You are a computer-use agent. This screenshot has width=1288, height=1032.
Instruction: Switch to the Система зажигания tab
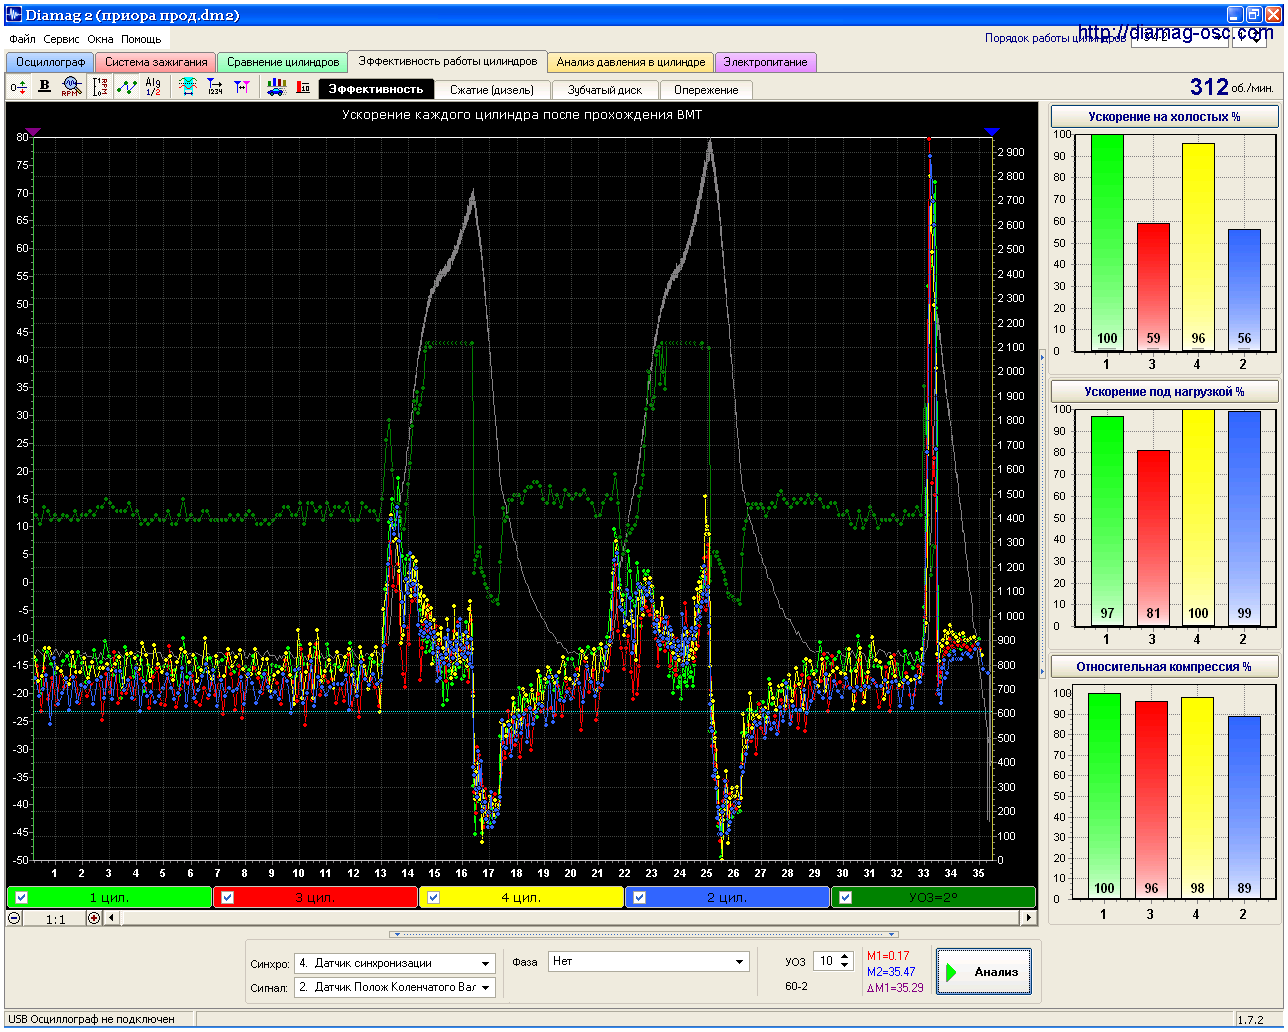(x=156, y=62)
